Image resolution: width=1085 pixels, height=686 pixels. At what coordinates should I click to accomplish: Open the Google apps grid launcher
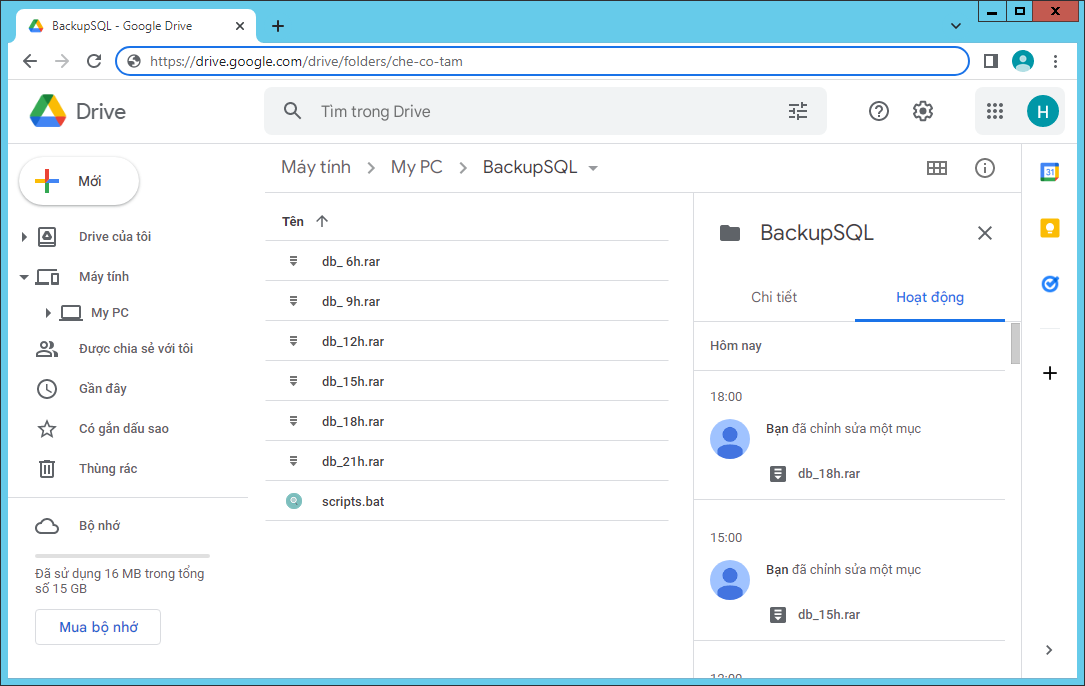click(x=994, y=111)
